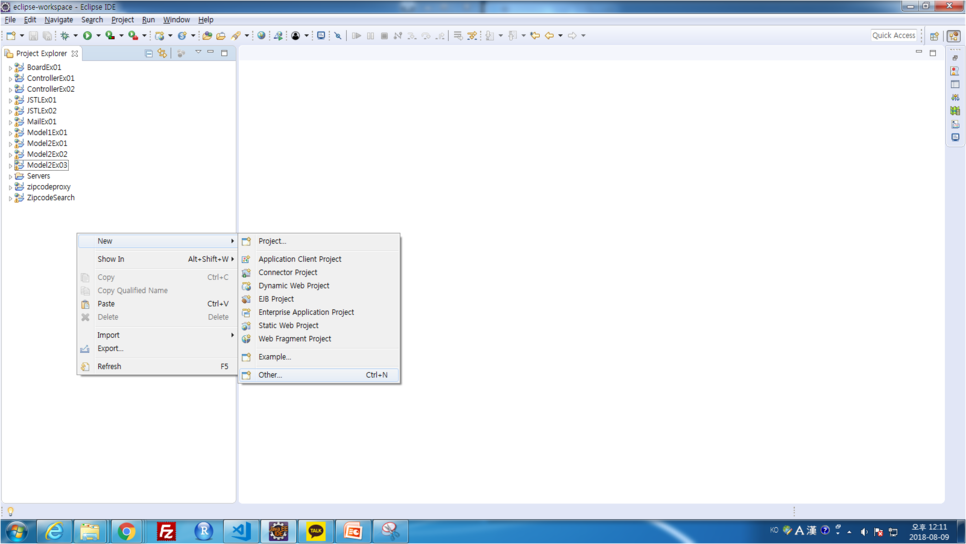Select the ControllerEx02 project

51,89
